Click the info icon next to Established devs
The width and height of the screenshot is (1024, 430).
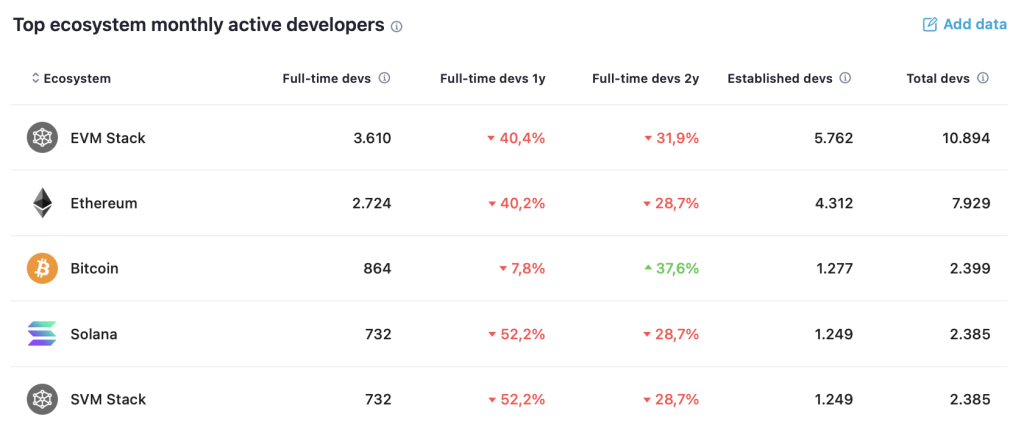click(845, 78)
